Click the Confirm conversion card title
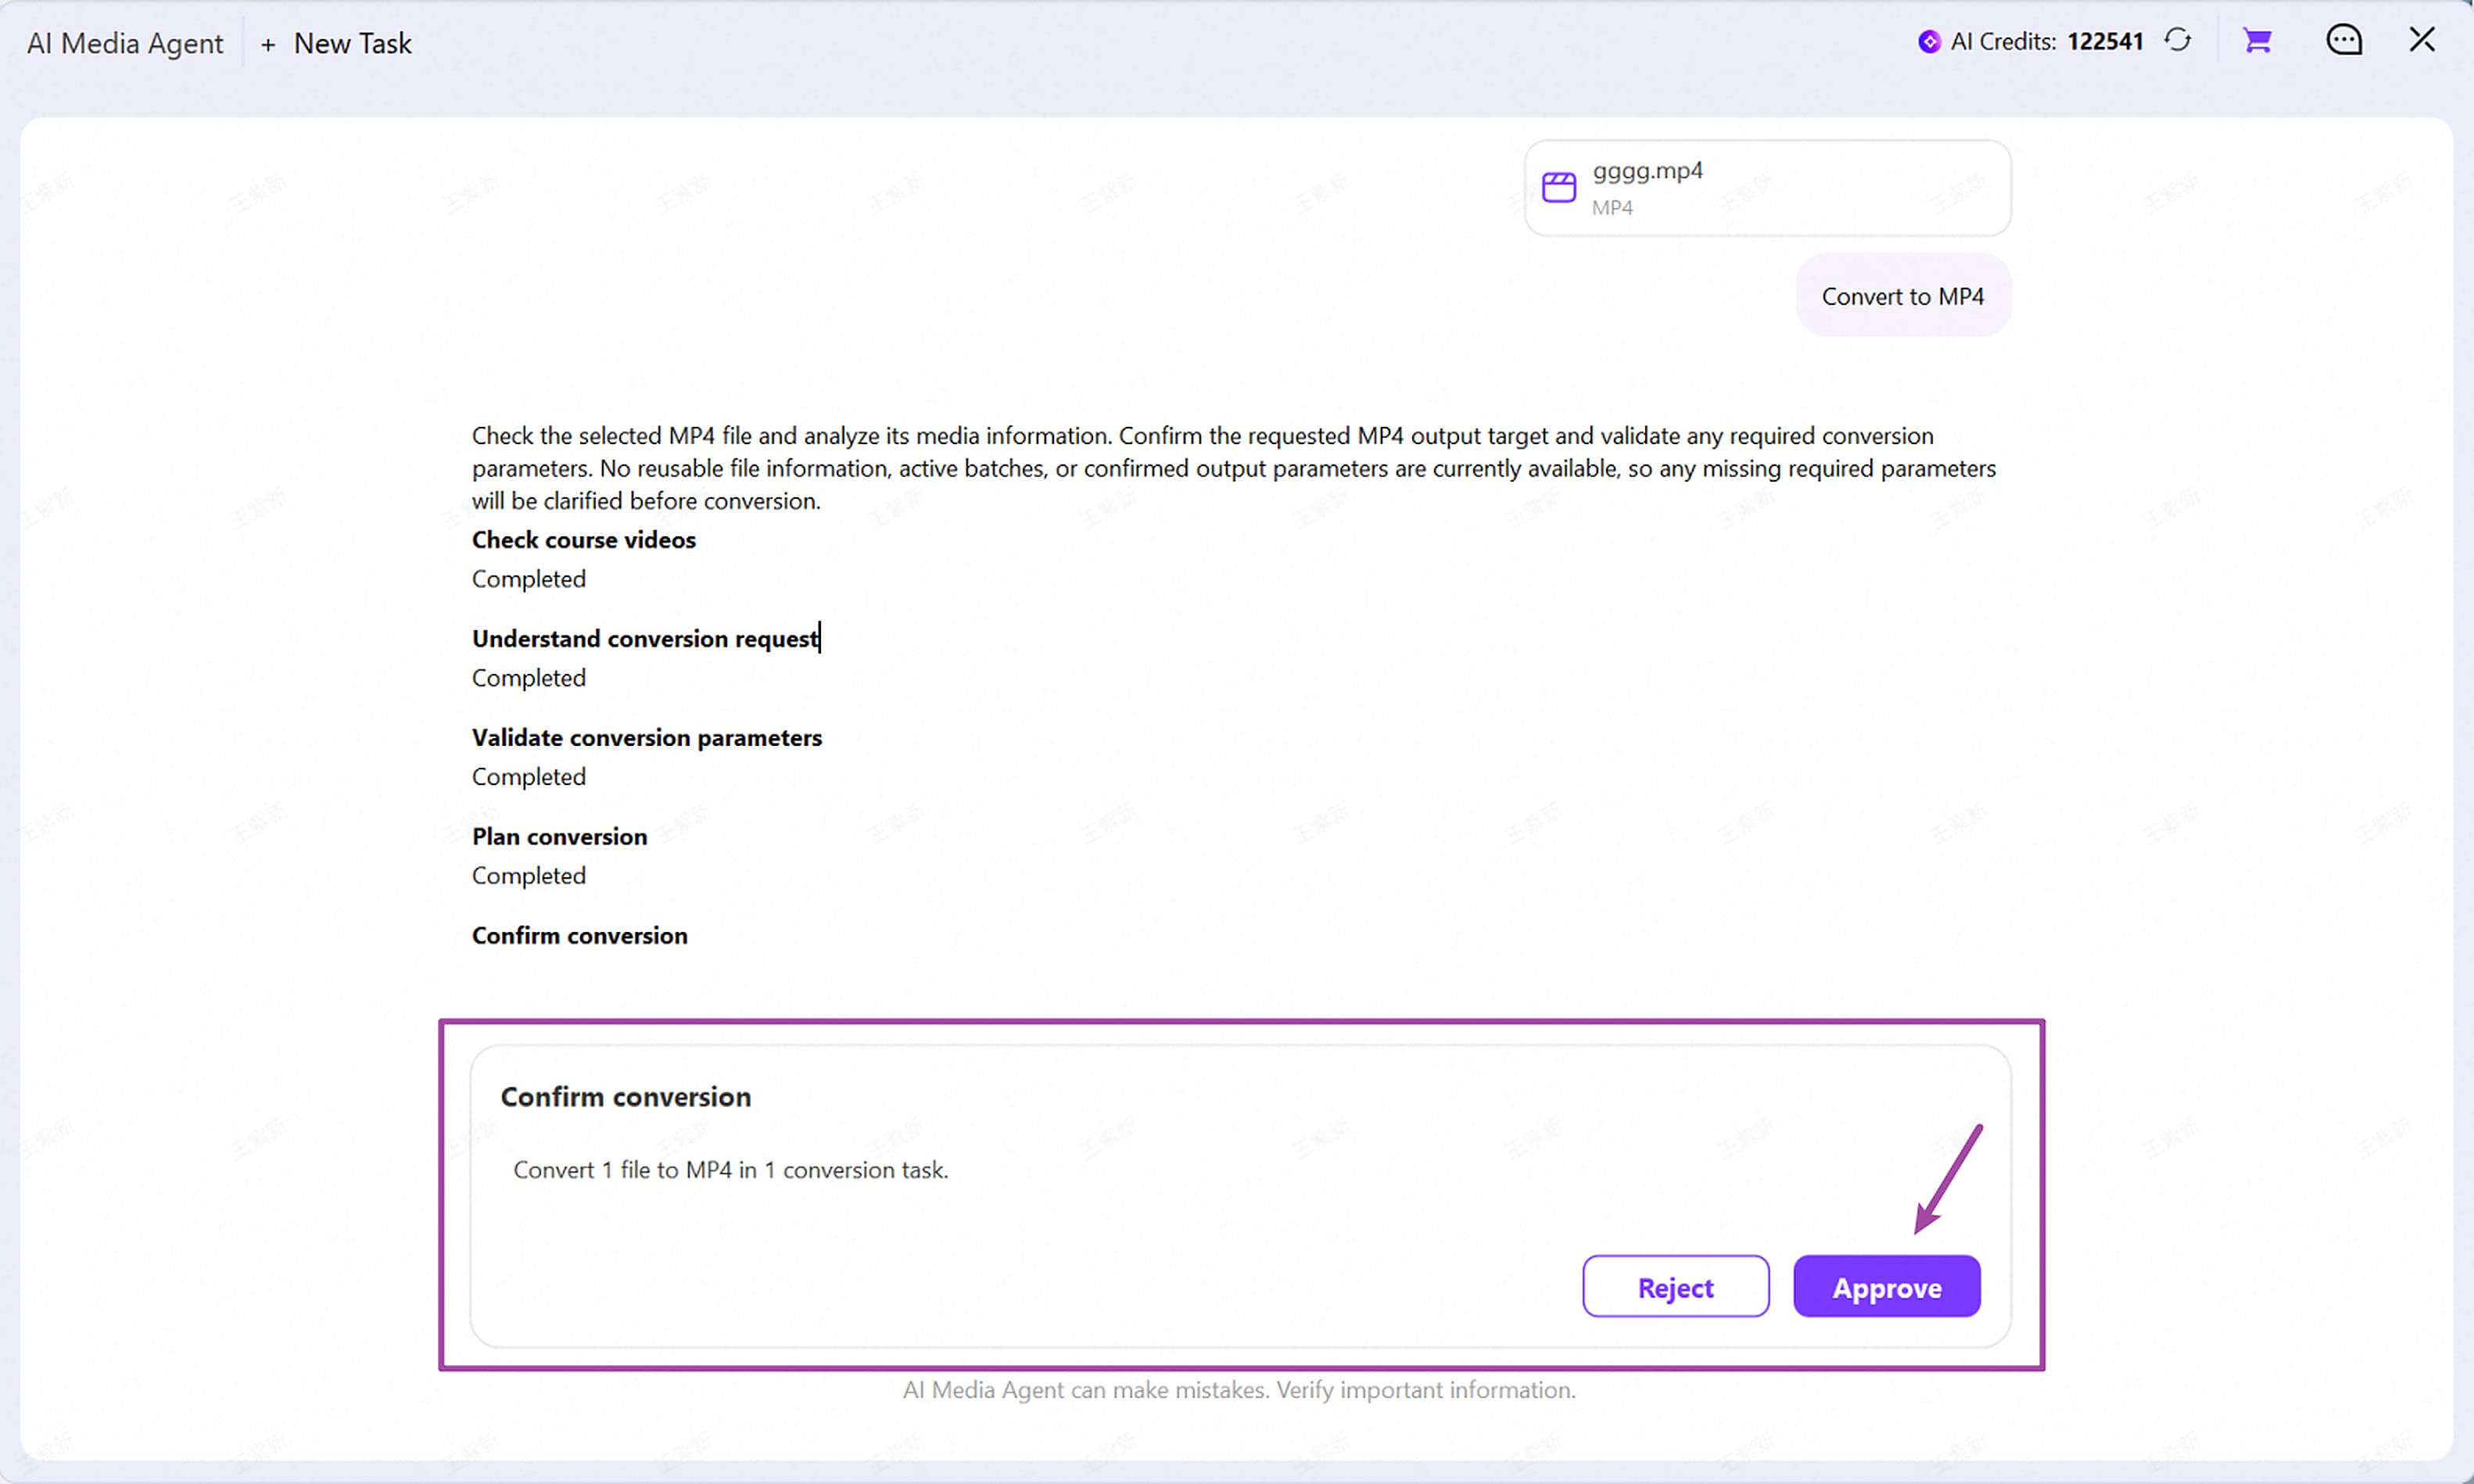Image resolution: width=2474 pixels, height=1484 pixels. (625, 1097)
